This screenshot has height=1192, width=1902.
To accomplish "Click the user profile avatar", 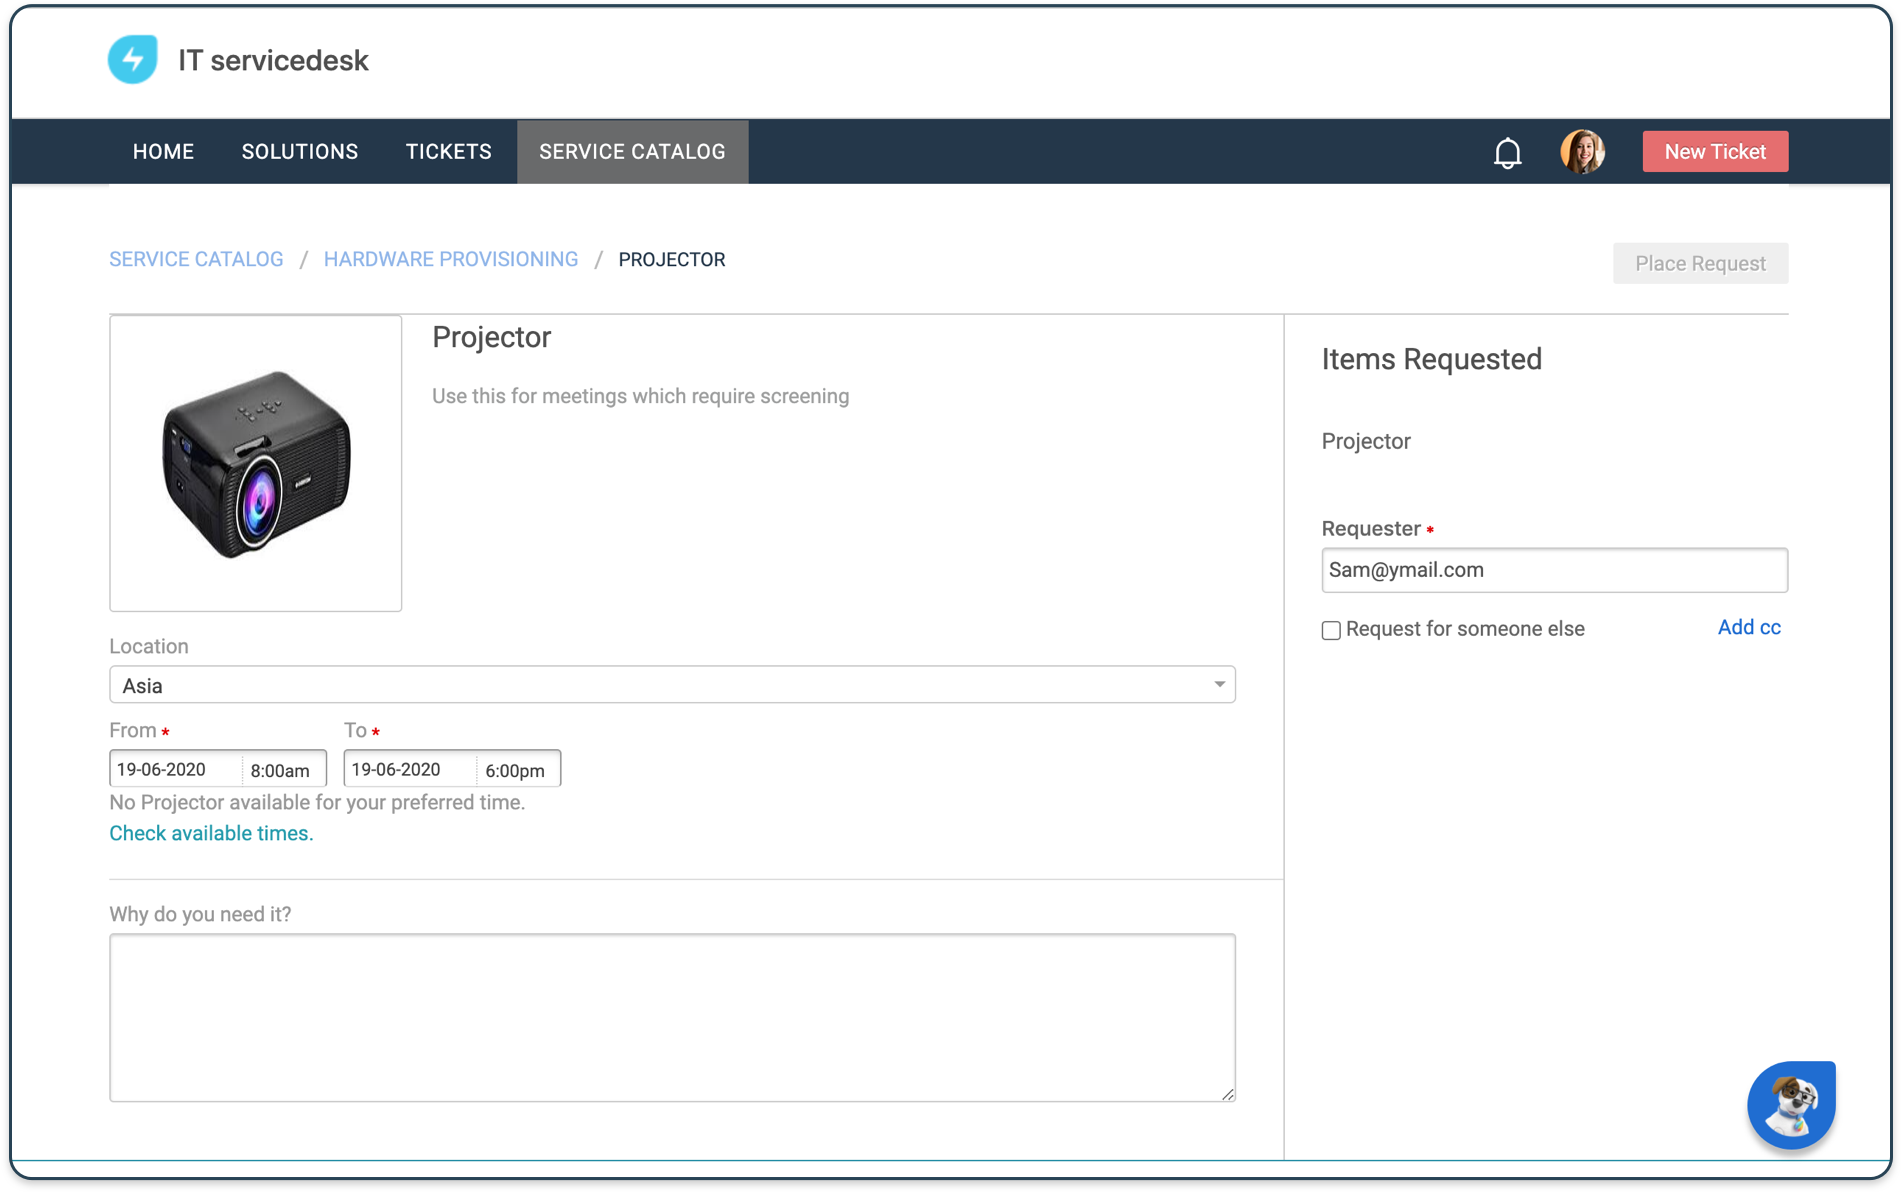I will coord(1582,152).
